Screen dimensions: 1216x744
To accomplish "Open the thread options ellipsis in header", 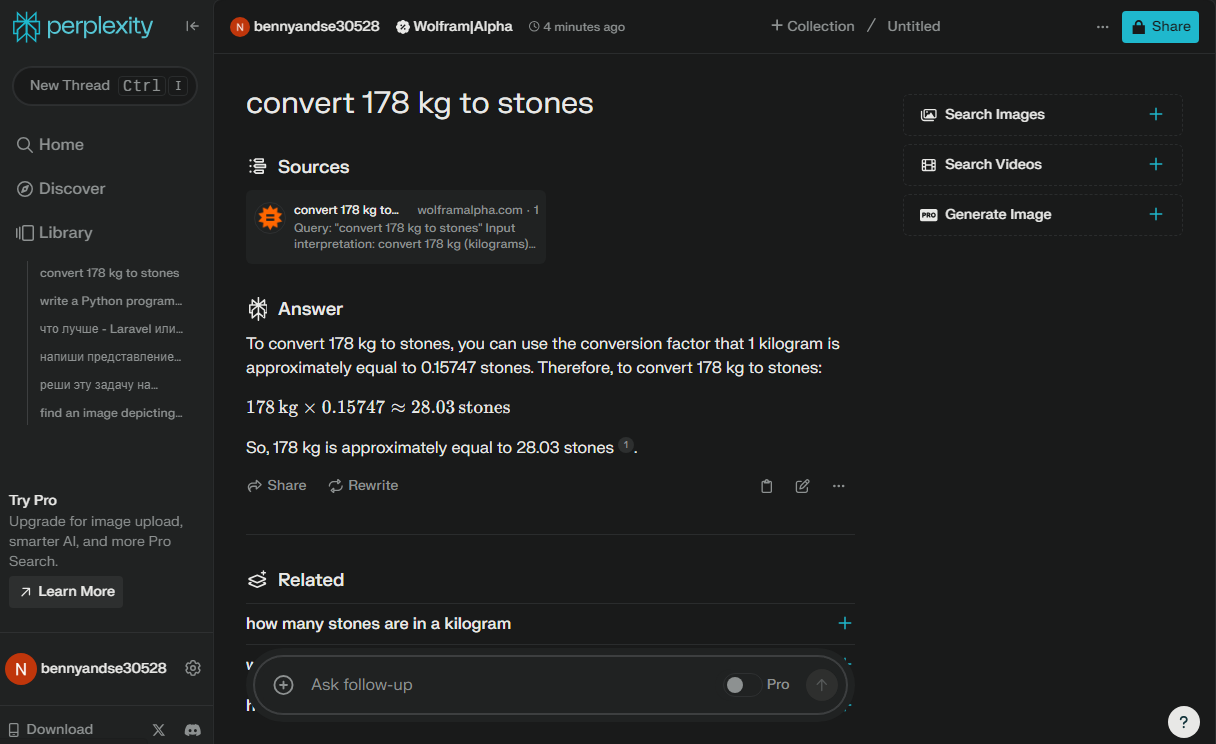I will pos(1102,27).
